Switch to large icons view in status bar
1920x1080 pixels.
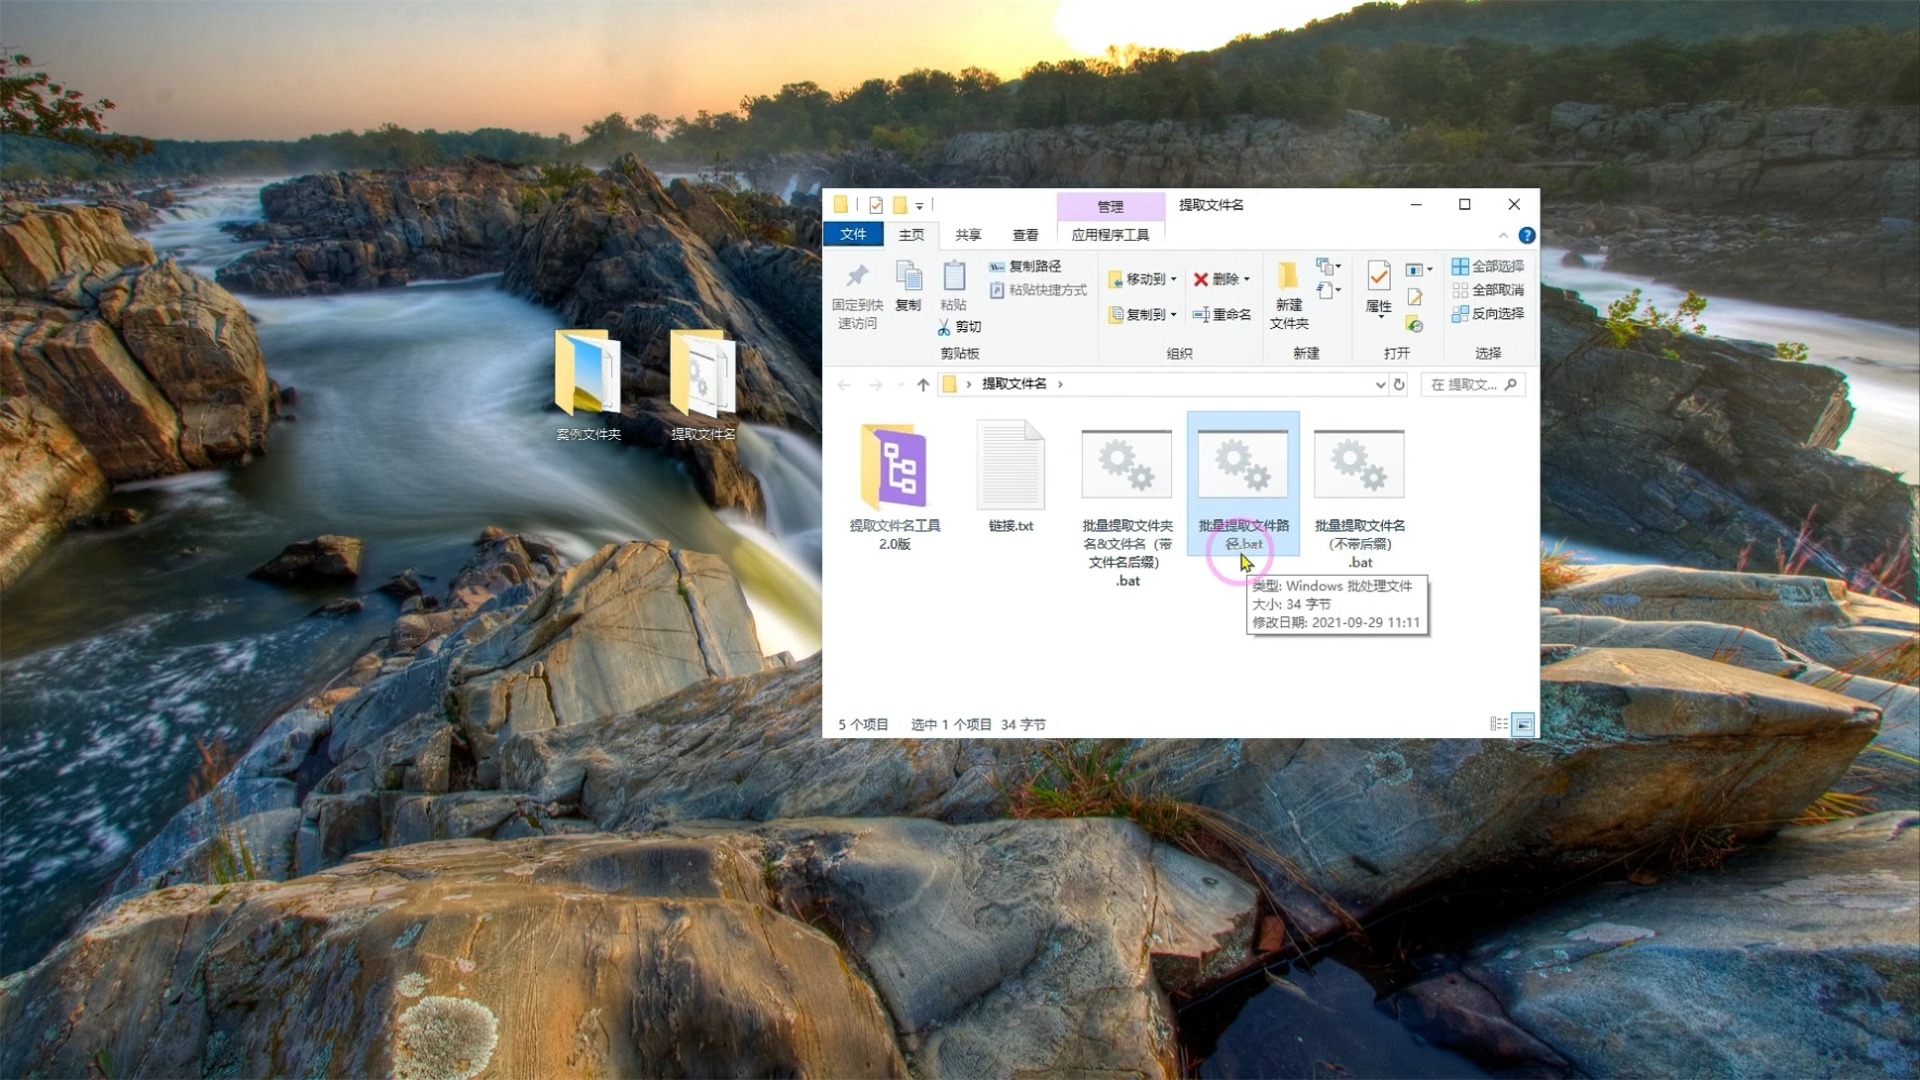click(x=1523, y=724)
